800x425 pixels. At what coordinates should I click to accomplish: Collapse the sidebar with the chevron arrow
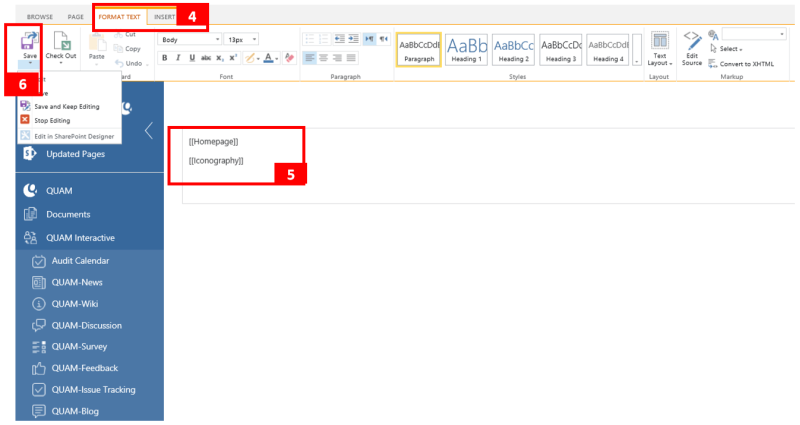pyautogui.click(x=148, y=131)
